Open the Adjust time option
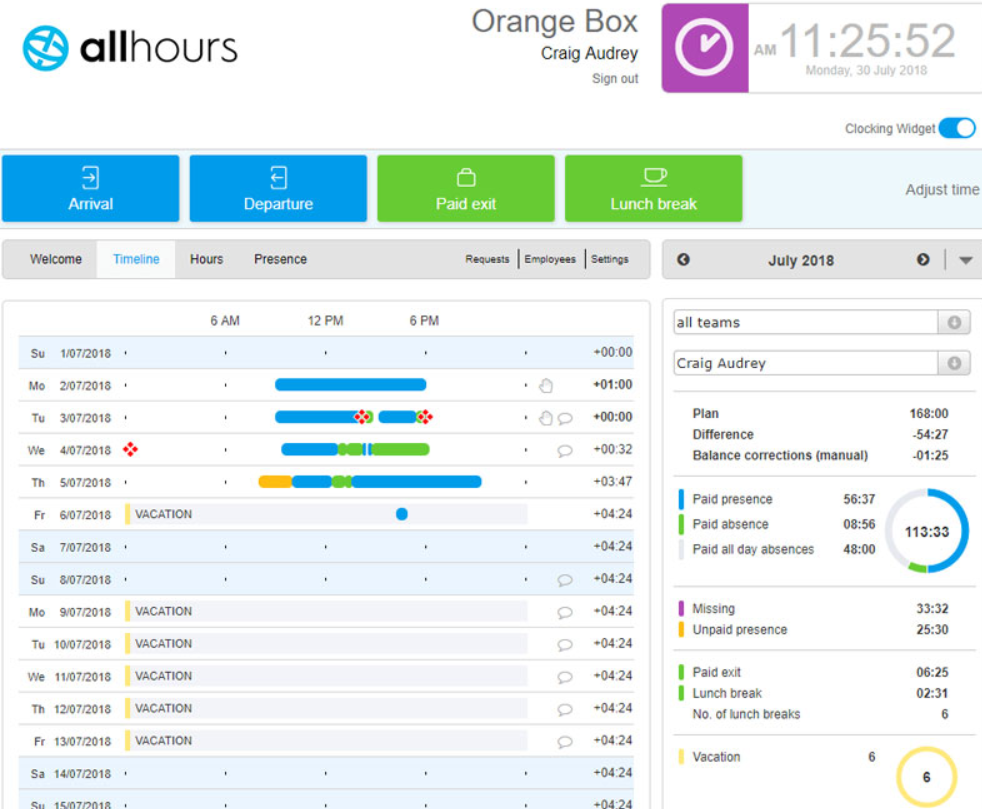 click(x=942, y=190)
